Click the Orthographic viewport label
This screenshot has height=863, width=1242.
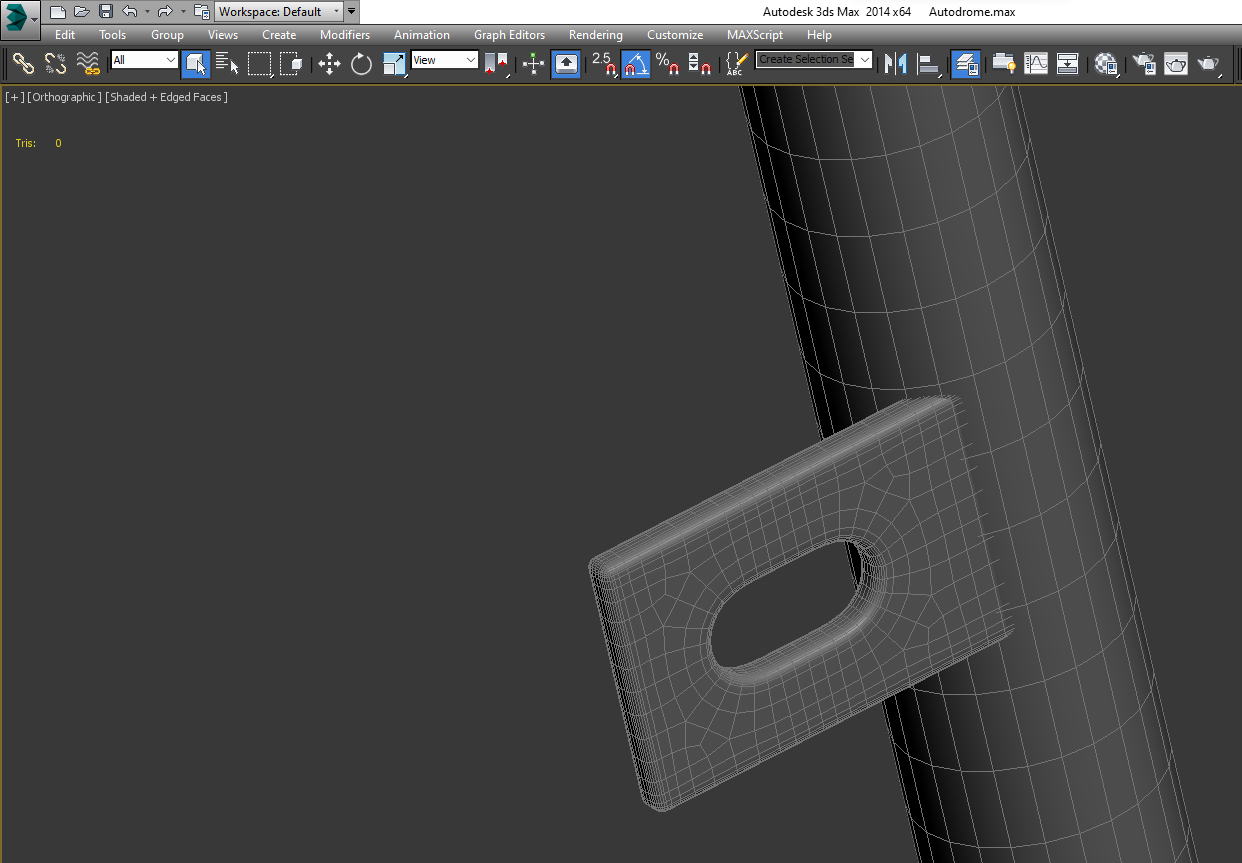tap(64, 97)
